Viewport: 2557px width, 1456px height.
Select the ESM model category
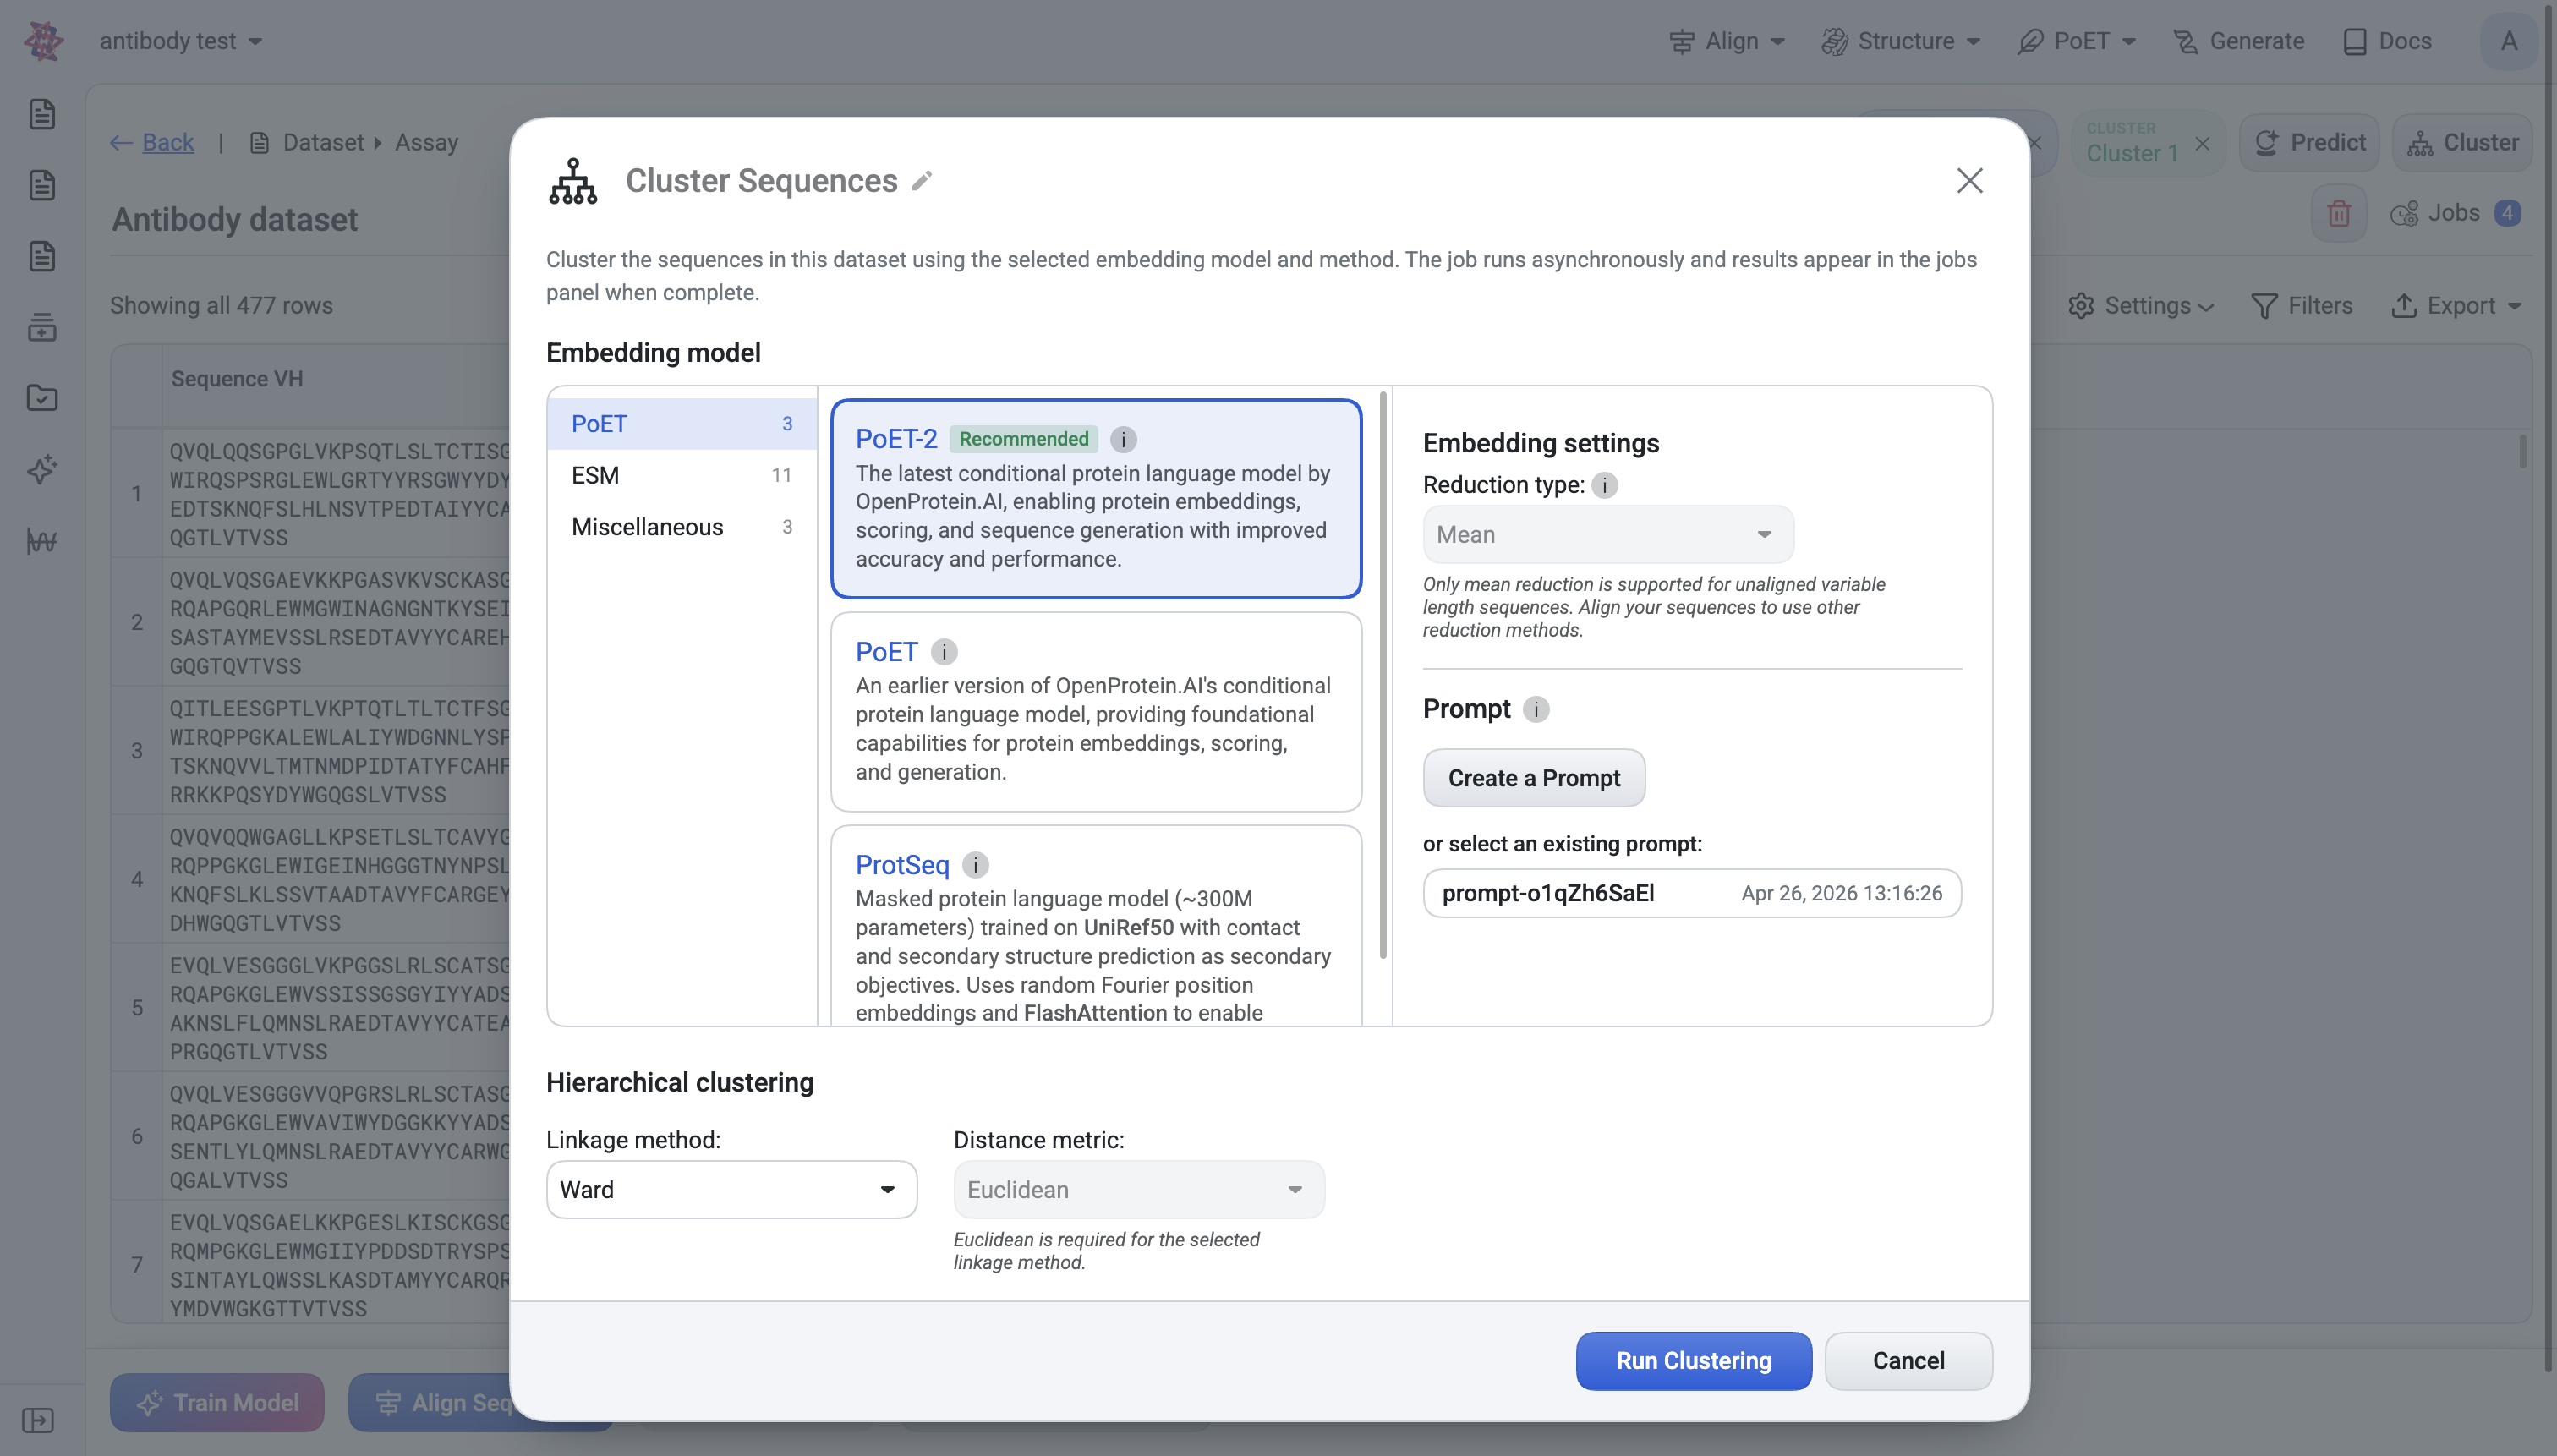(682, 476)
